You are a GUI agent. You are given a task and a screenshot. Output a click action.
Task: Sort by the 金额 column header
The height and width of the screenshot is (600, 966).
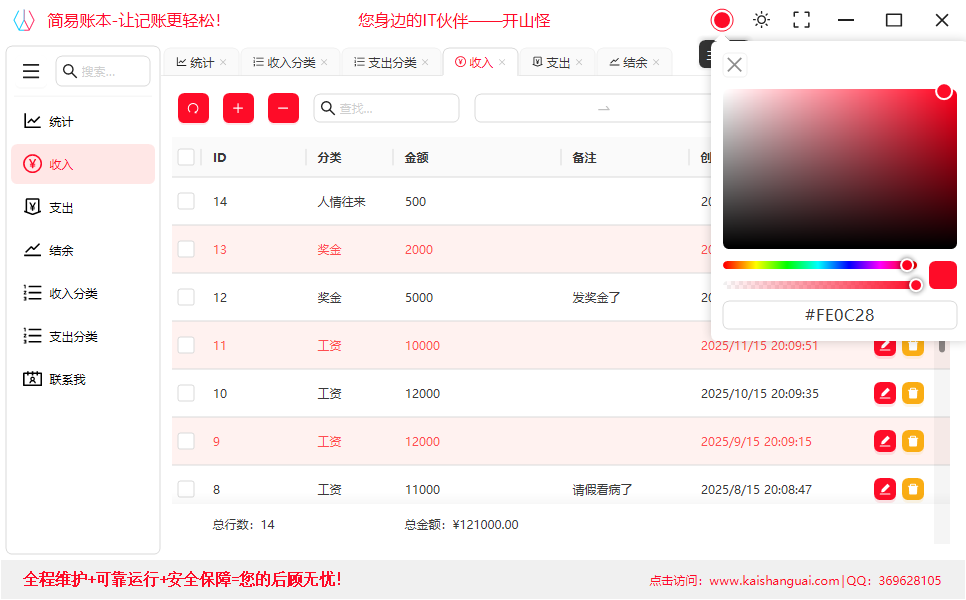416,158
